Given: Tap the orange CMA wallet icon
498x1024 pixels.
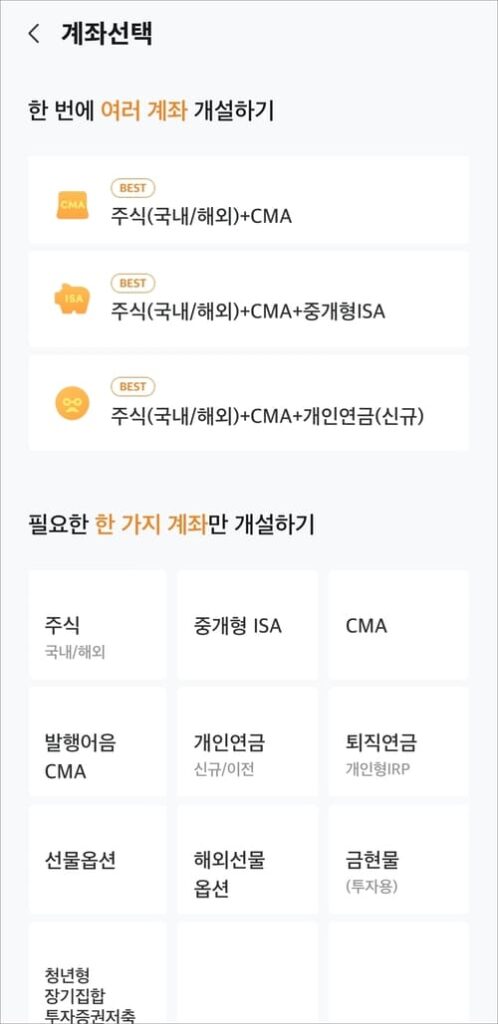Looking at the screenshot, I should pos(72,204).
